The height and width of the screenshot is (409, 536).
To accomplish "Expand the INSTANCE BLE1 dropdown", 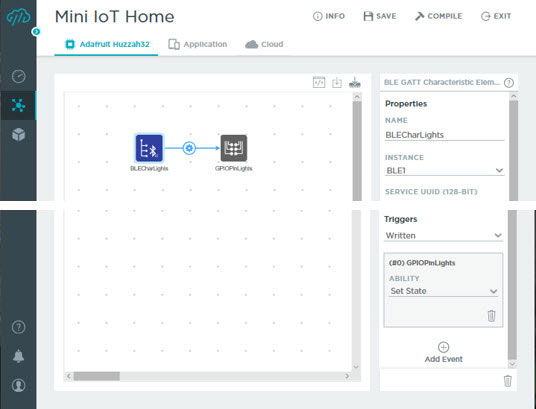I will pyautogui.click(x=444, y=170).
